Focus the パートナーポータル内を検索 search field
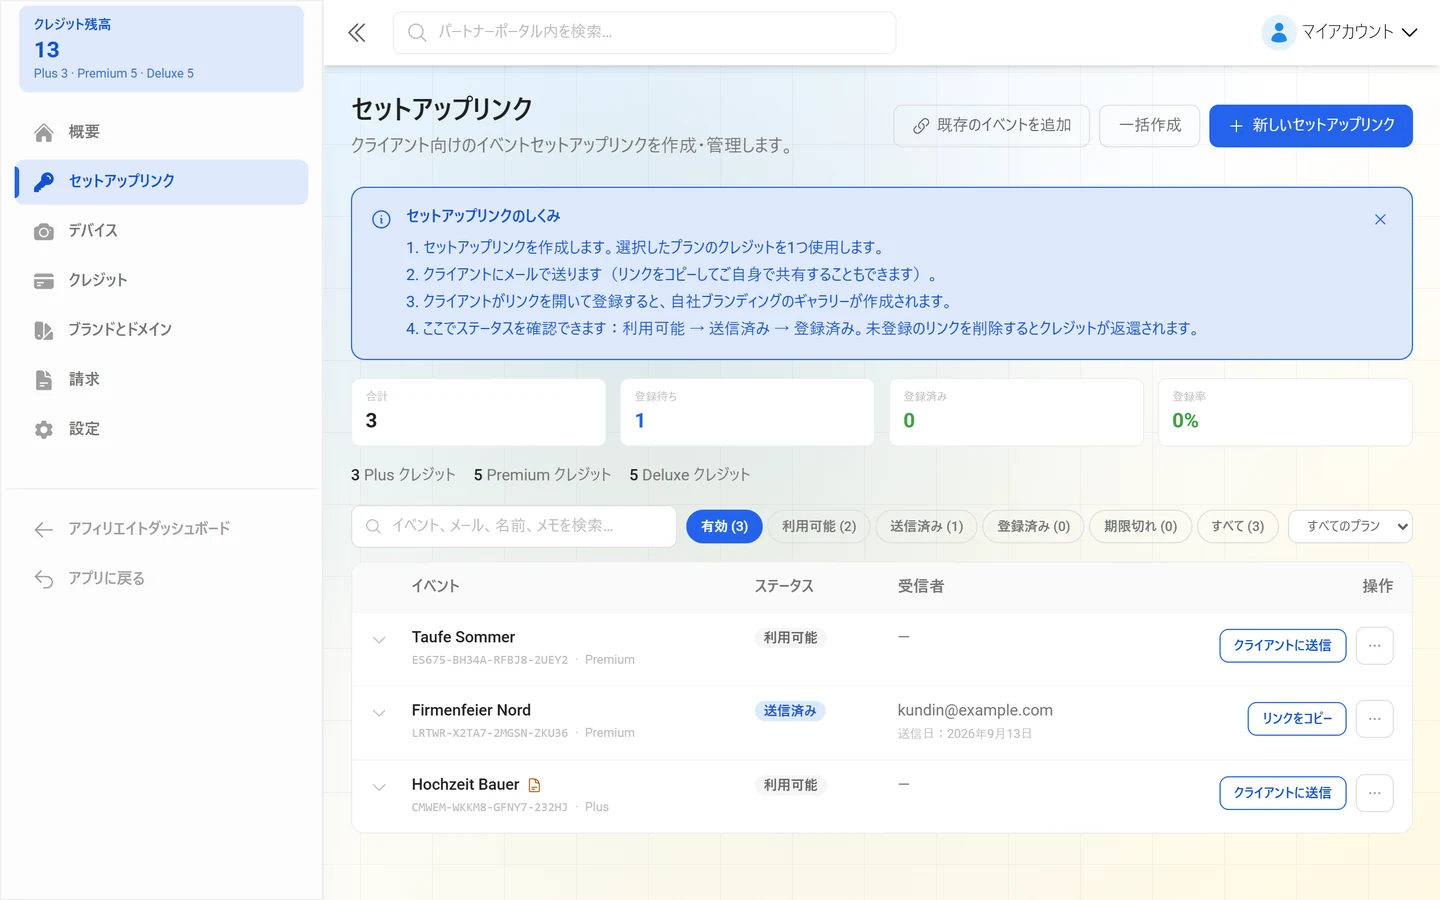 point(645,33)
